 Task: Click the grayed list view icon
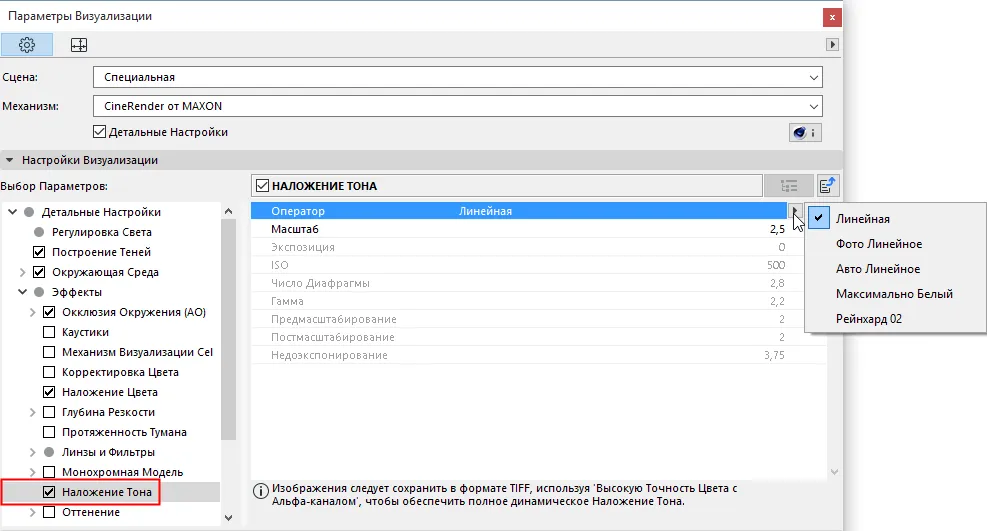tap(789, 186)
